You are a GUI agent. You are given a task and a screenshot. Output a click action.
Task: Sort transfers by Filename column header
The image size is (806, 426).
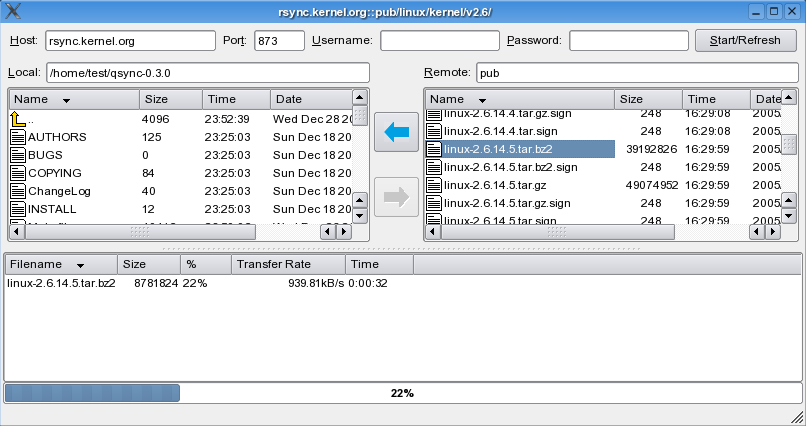(x=61, y=264)
